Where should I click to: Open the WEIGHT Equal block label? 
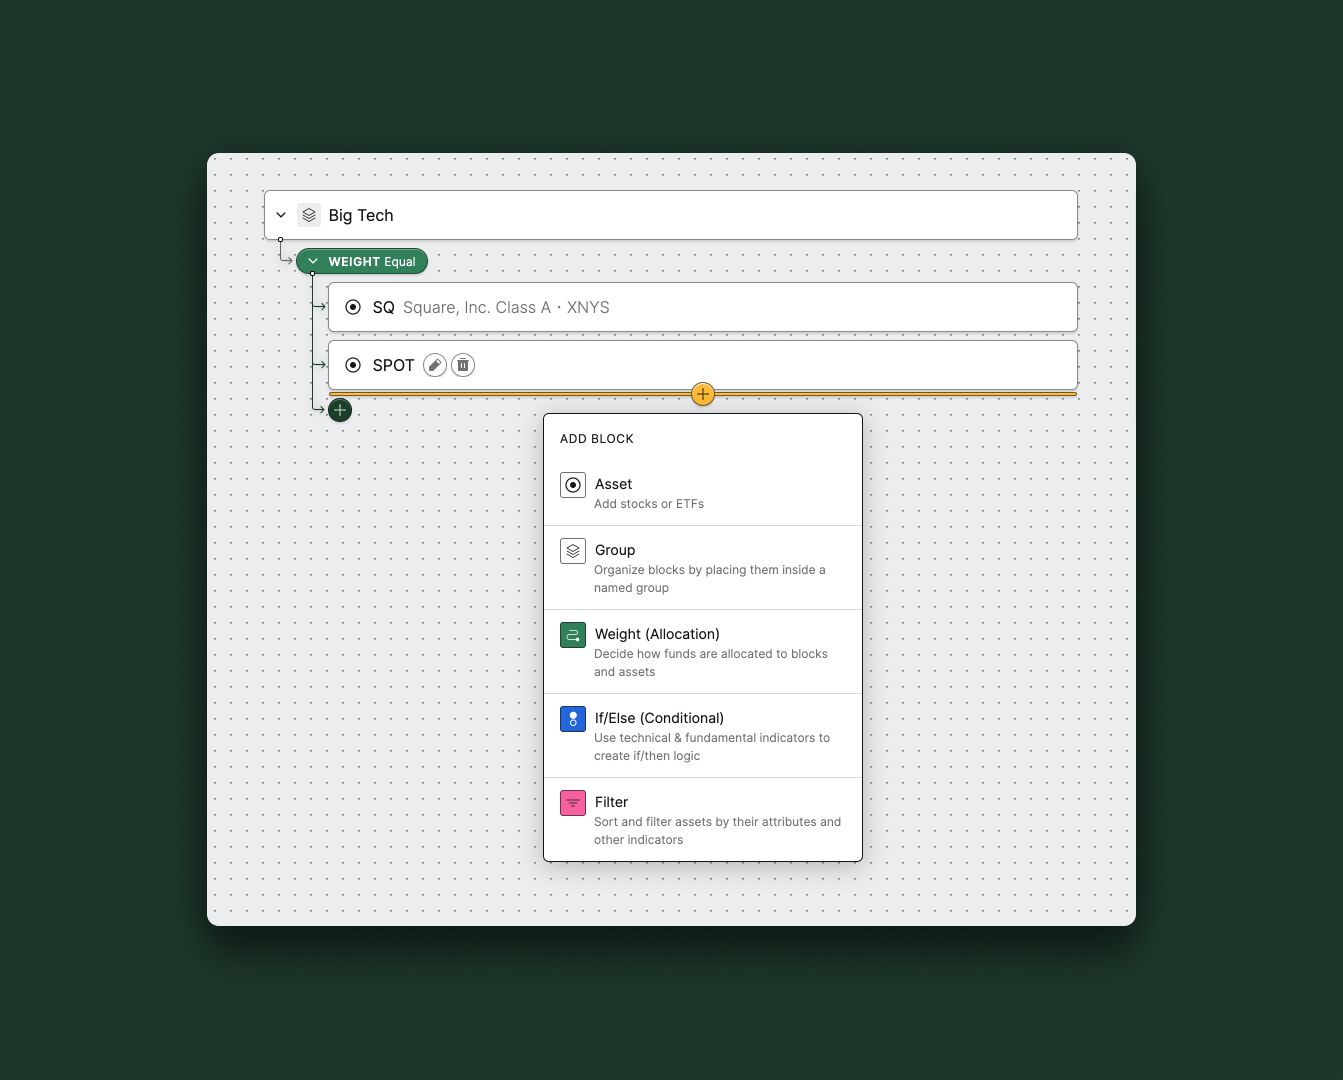point(372,262)
